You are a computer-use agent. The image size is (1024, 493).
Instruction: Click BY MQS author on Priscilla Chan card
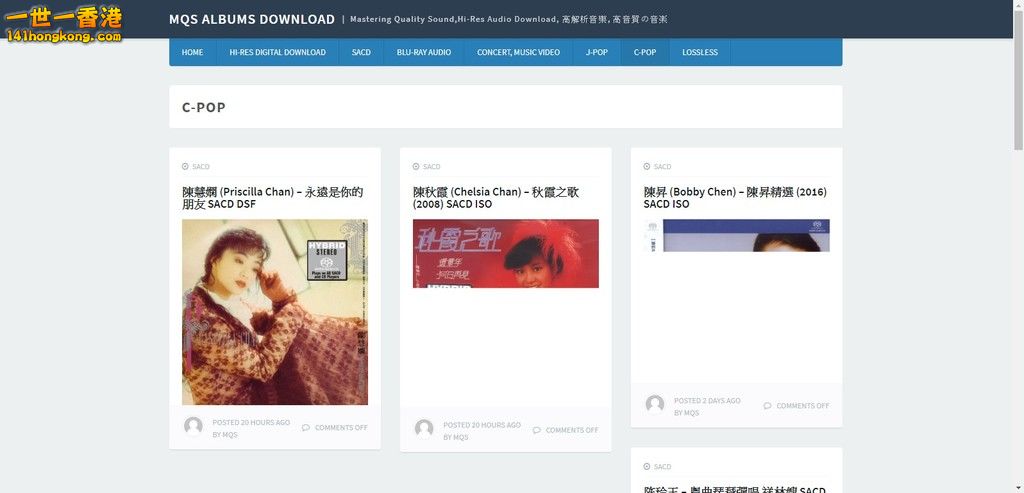click(x=225, y=435)
